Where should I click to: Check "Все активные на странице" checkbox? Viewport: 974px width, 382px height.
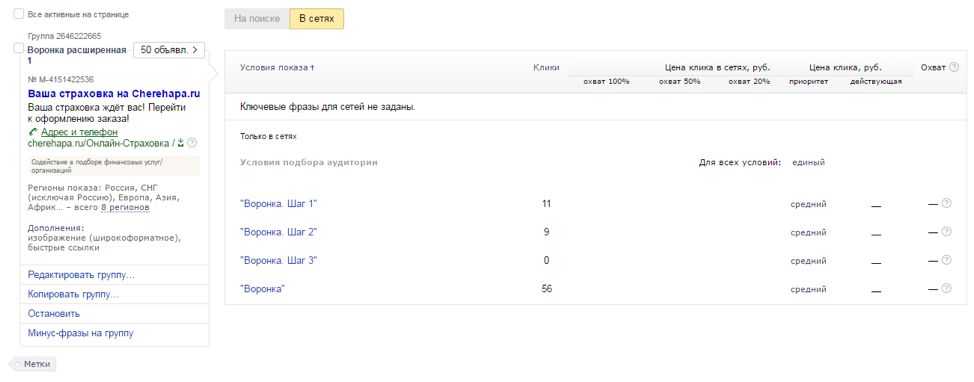click(x=19, y=14)
